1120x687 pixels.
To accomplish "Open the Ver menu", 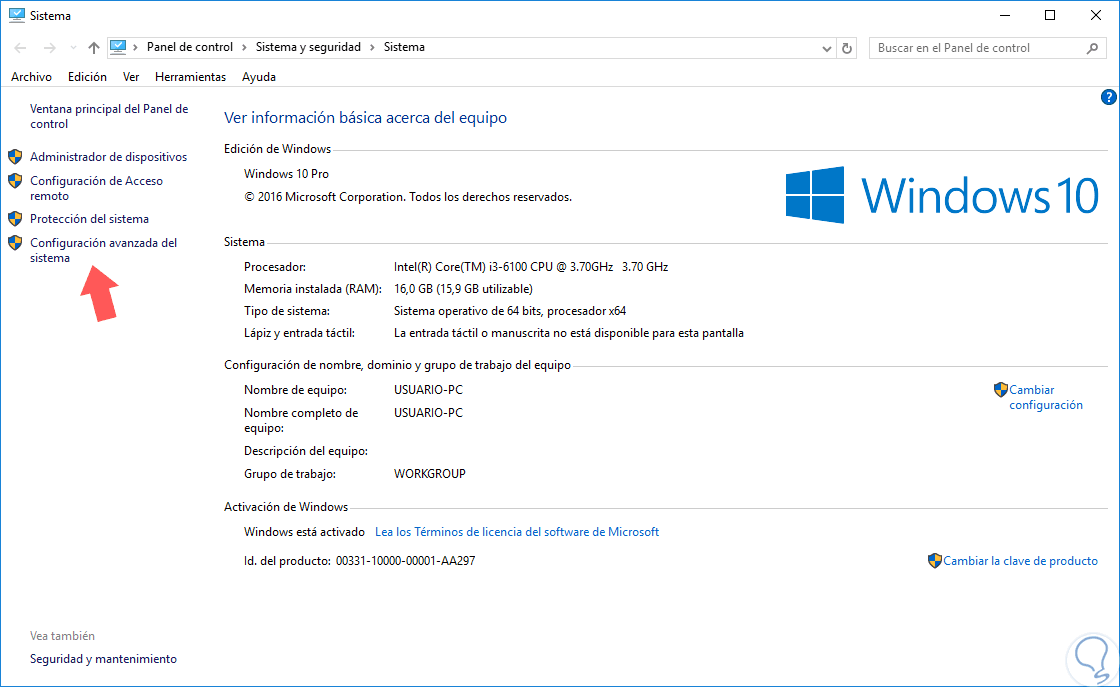I will [131, 76].
